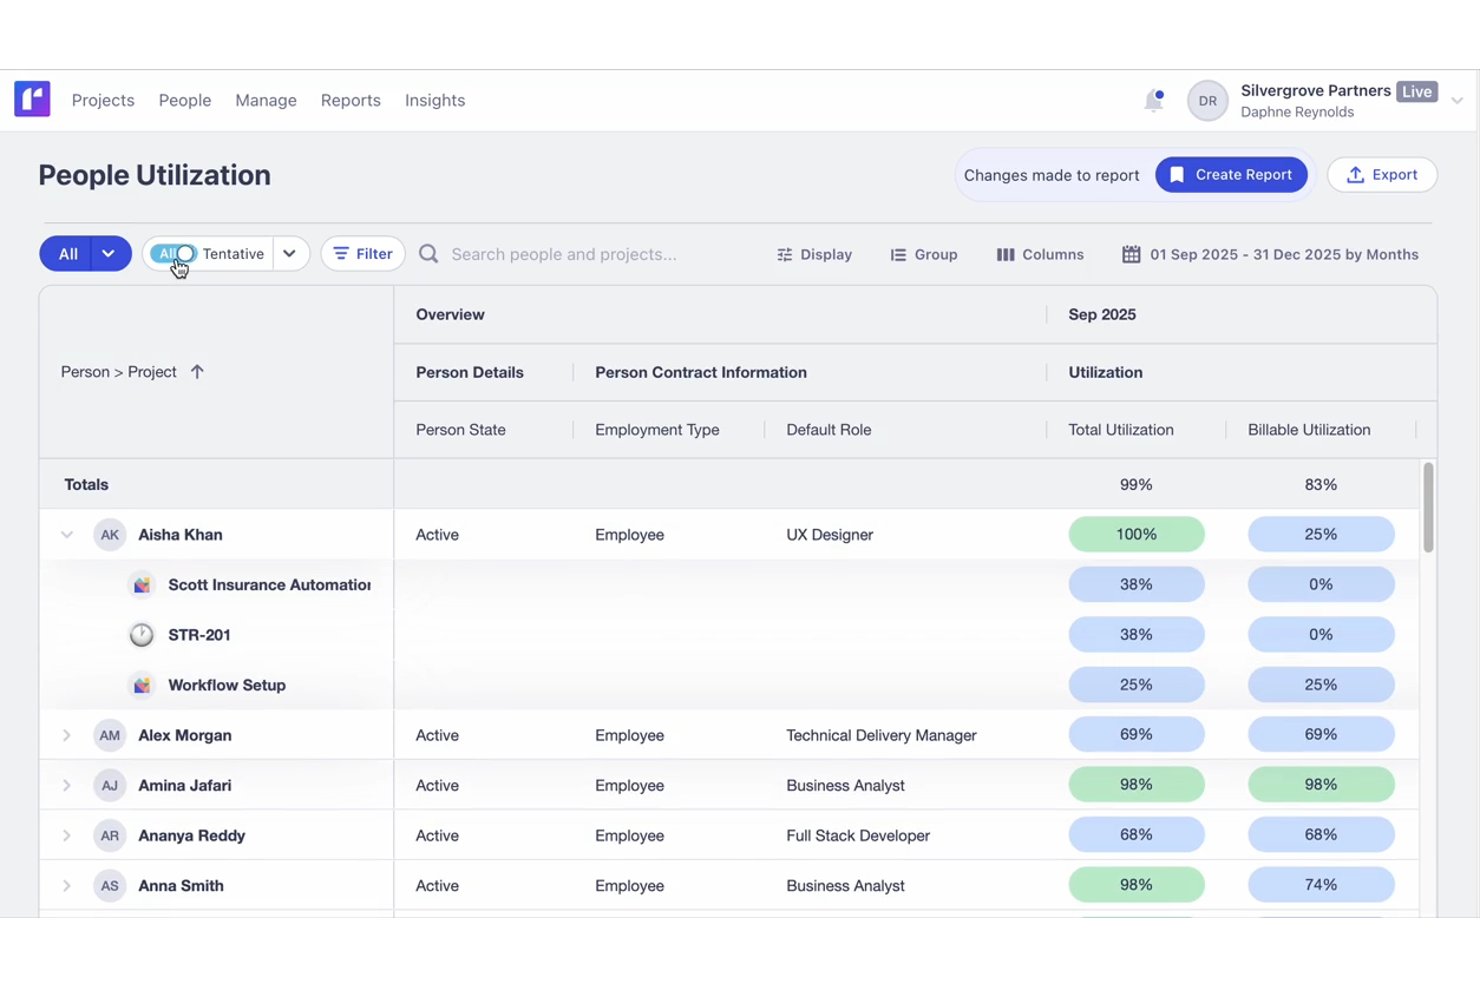Click the Live badge
This screenshot has height=987, width=1480.
pos(1417,91)
